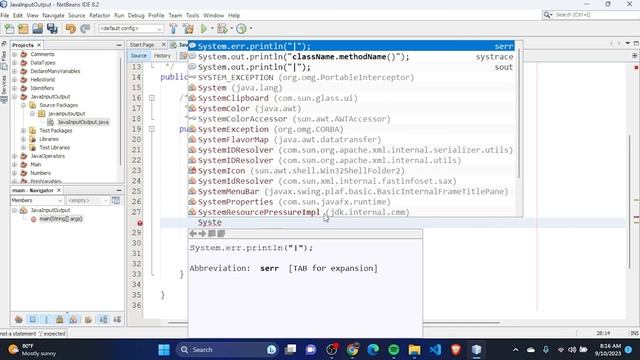This screenshot has width=640, height=360.
Task: Collapse code fold at line 16
Action: (152, 98)
